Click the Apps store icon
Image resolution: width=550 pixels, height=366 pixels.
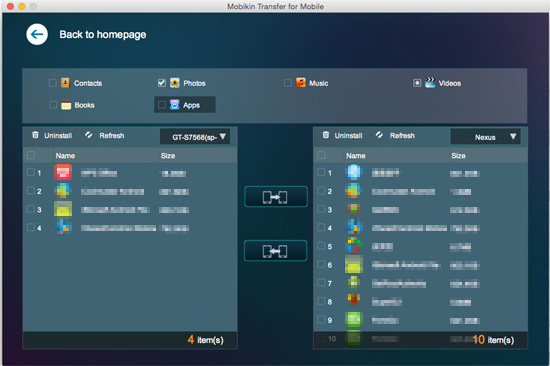click(175, 104)
